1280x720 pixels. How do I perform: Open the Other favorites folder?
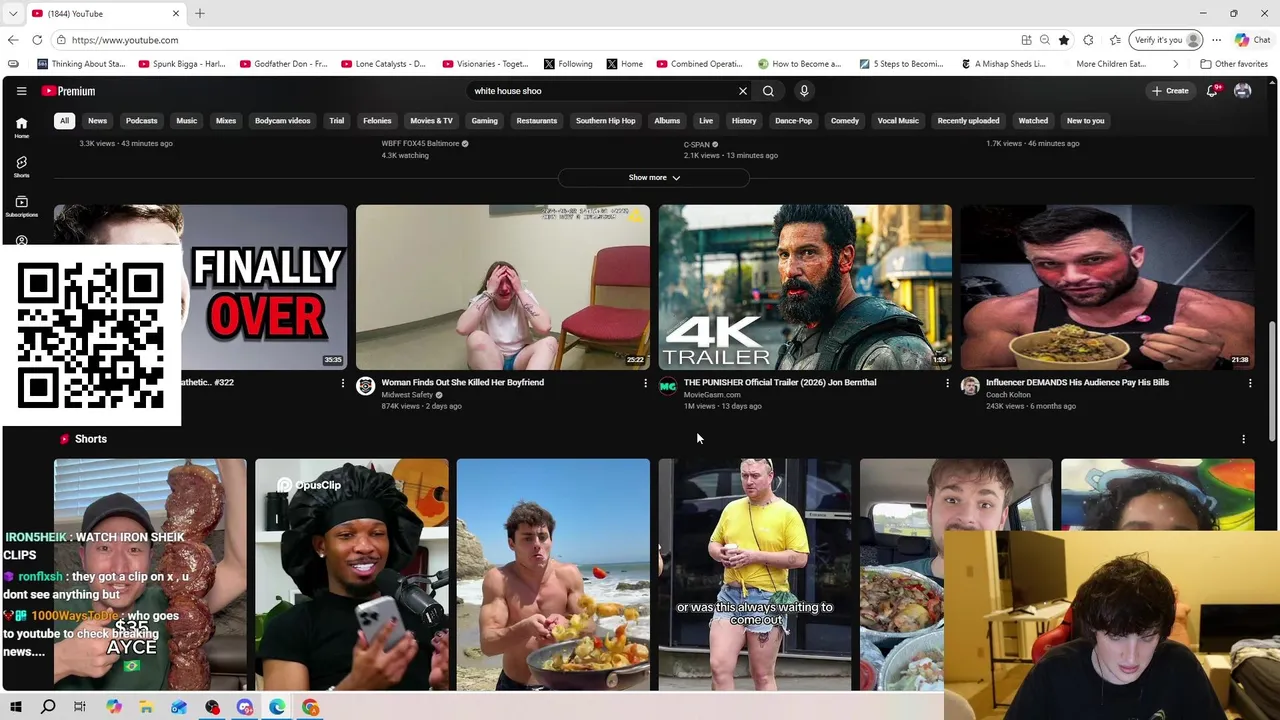tap(1234, 64)
